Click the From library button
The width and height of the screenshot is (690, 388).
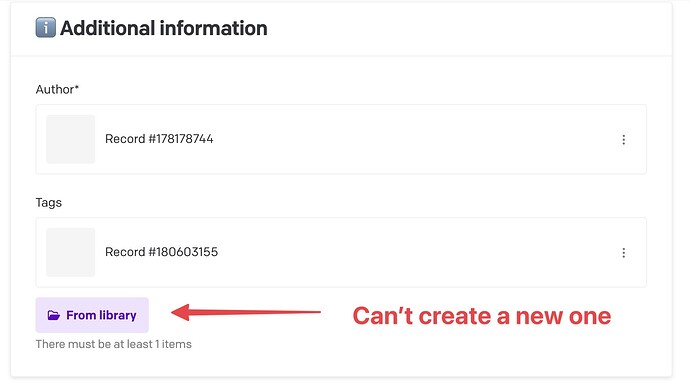click(92, 315)
